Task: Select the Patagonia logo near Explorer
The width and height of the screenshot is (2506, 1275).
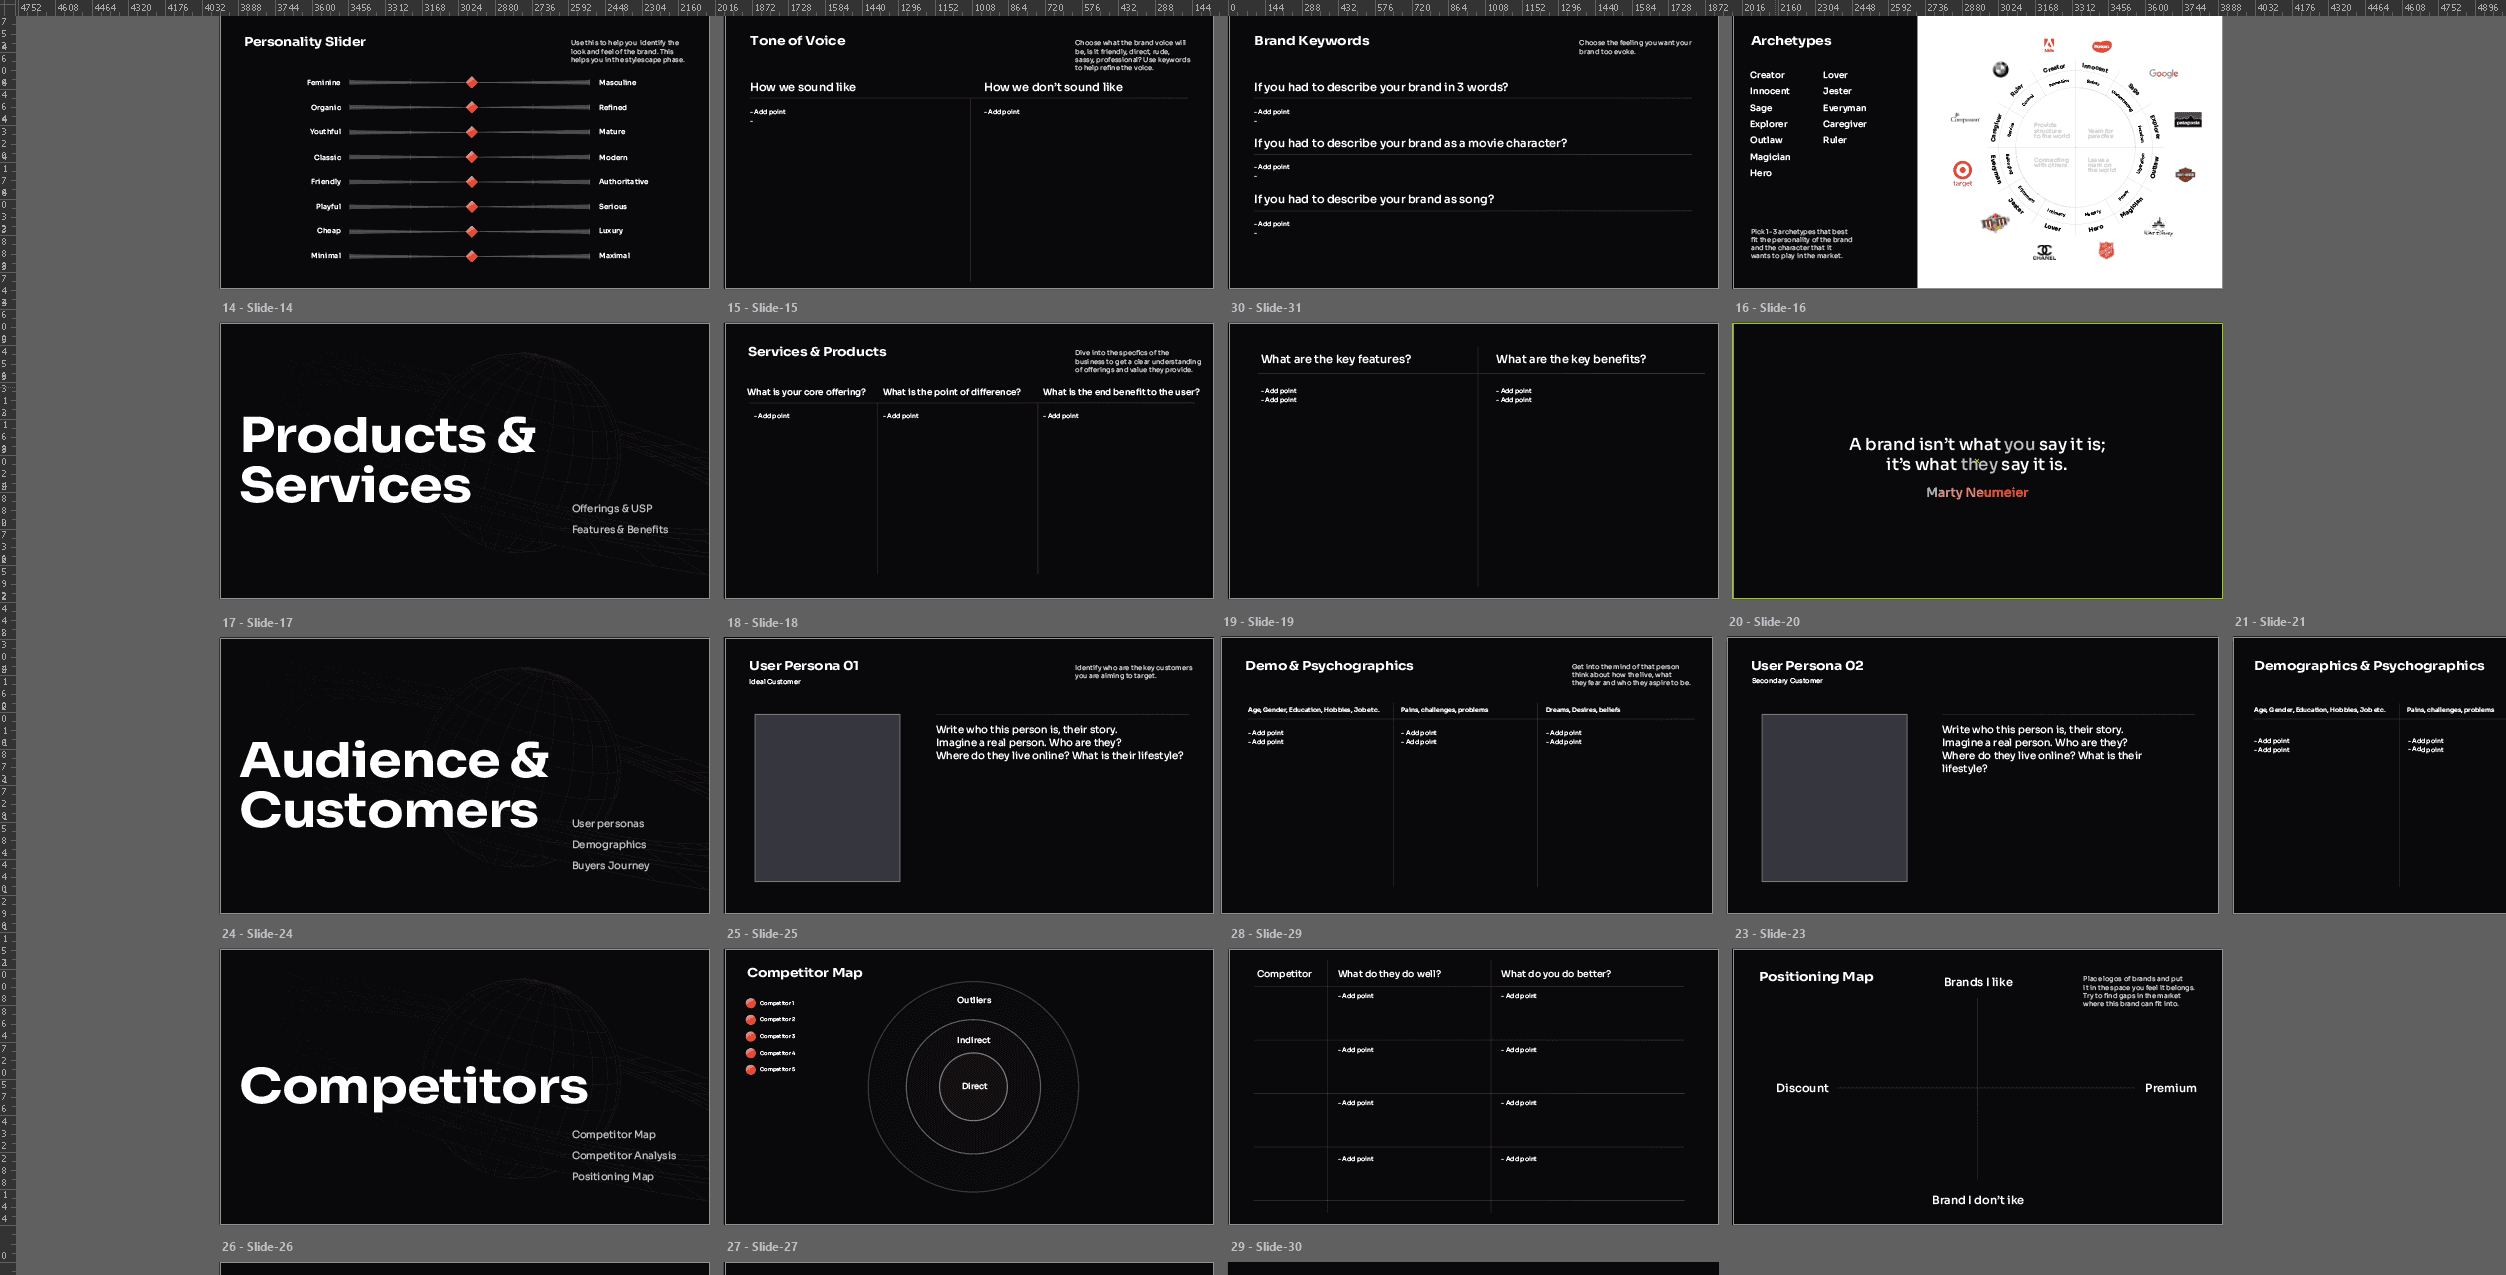Action: tap(2188, 120)
